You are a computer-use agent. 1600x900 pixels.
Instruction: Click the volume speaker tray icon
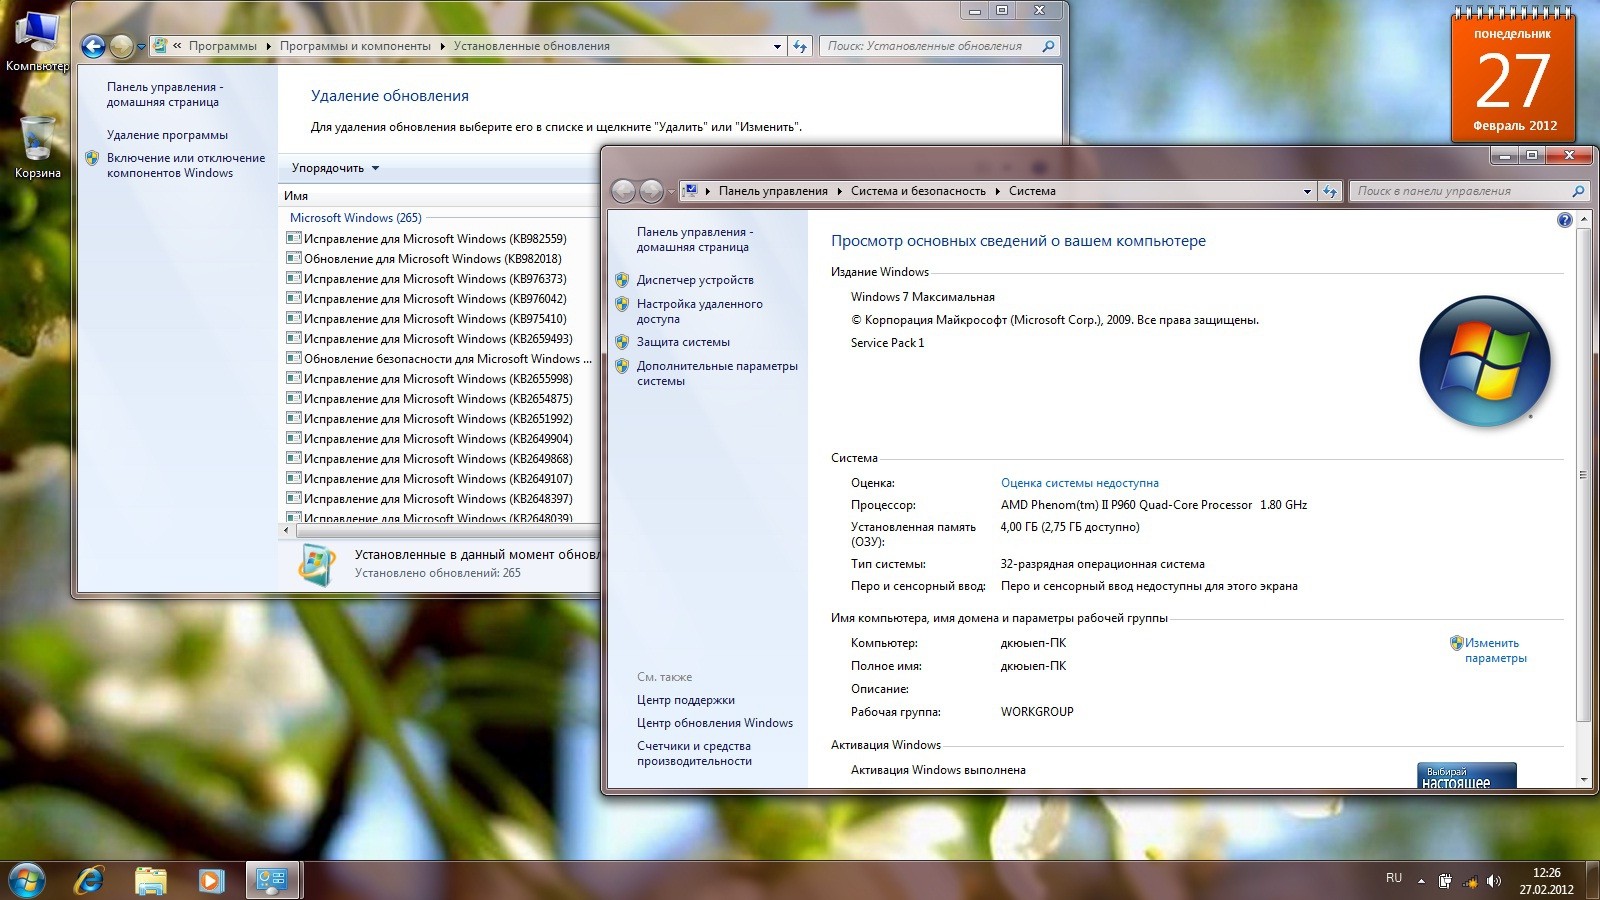(1494, 881)
